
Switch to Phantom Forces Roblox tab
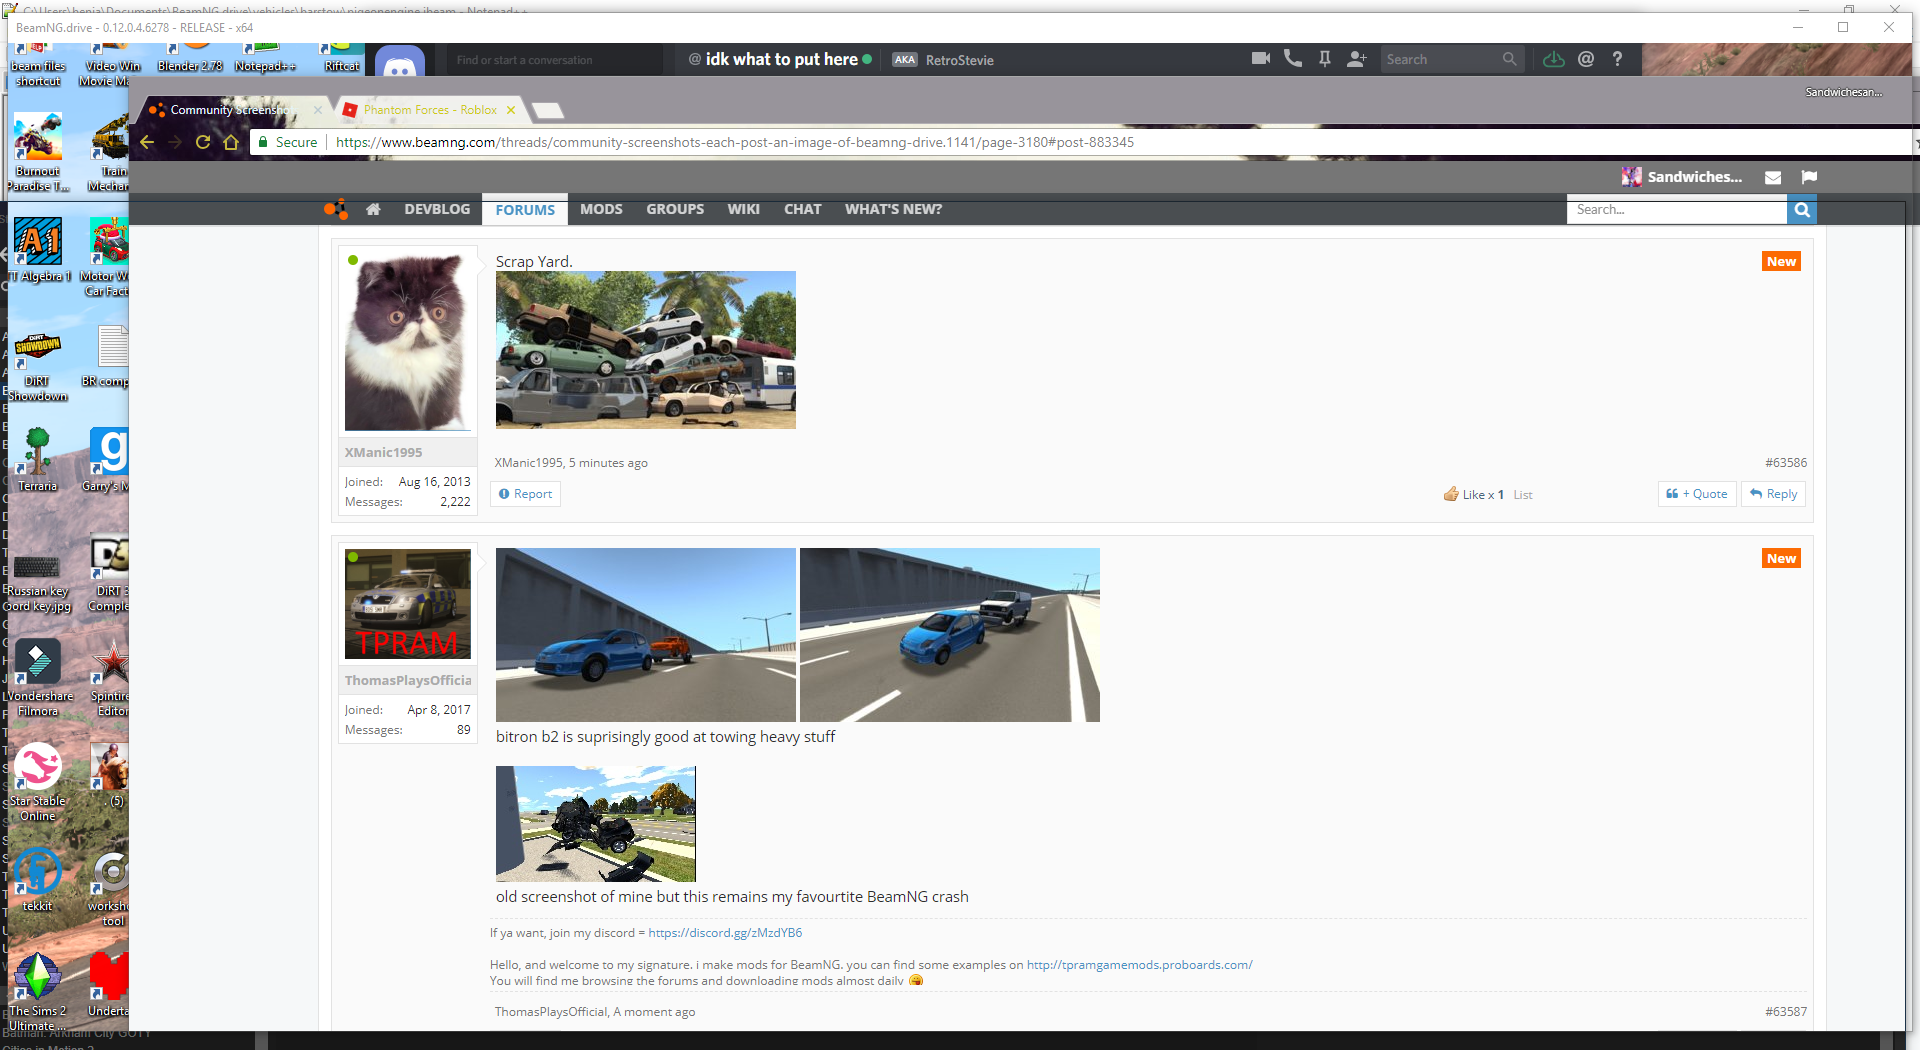[430, 110]
